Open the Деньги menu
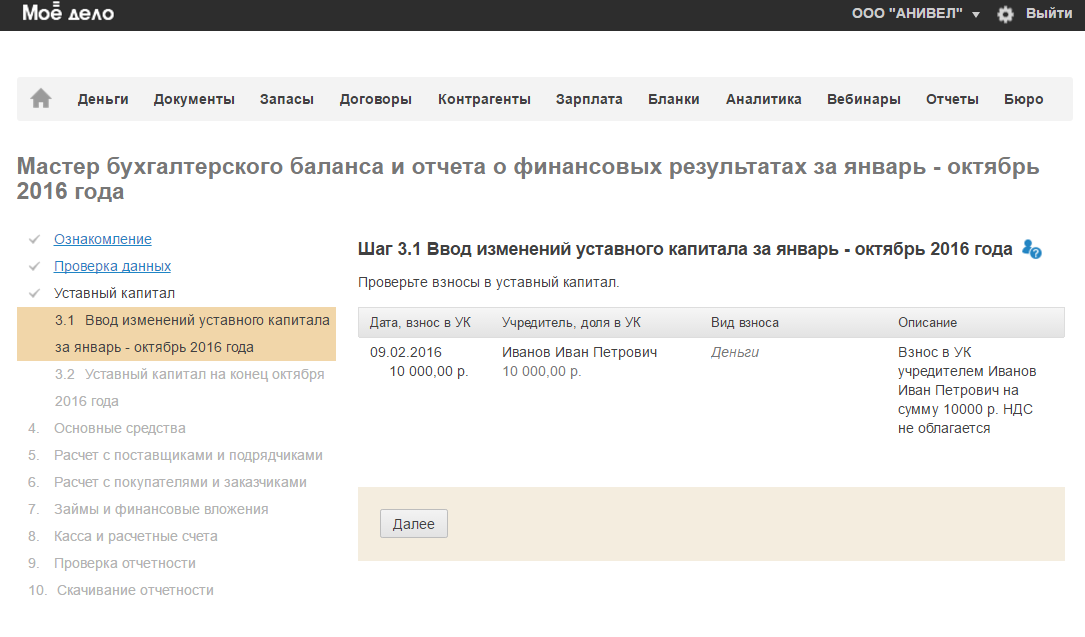This screenshot has height=637, width=1085. [x=103, y=99]
